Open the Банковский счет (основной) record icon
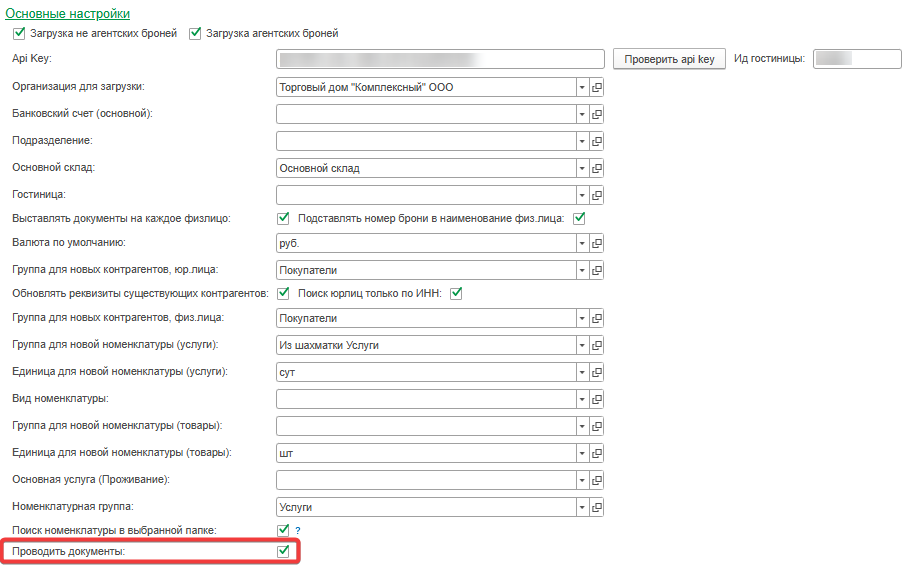This screenshot has width=918, height=575. (597, 114)
